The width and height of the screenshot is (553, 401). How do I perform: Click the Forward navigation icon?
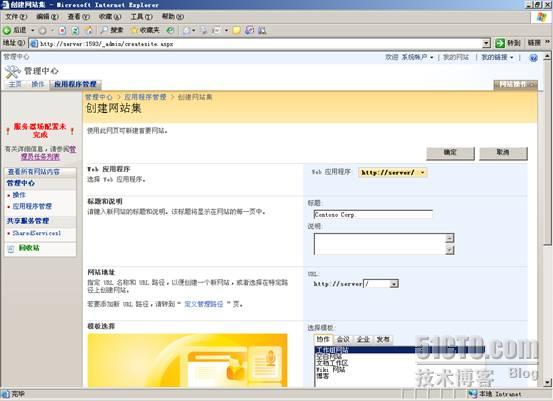pos(42,31)
